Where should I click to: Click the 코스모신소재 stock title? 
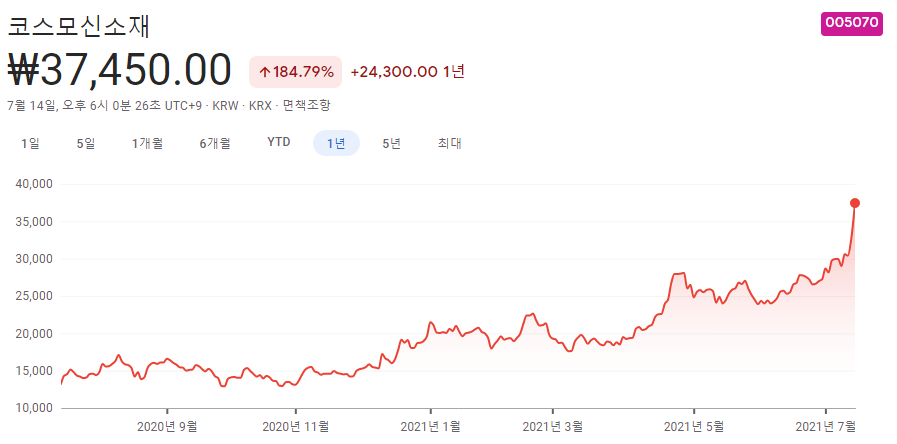(x=79, y=26)
